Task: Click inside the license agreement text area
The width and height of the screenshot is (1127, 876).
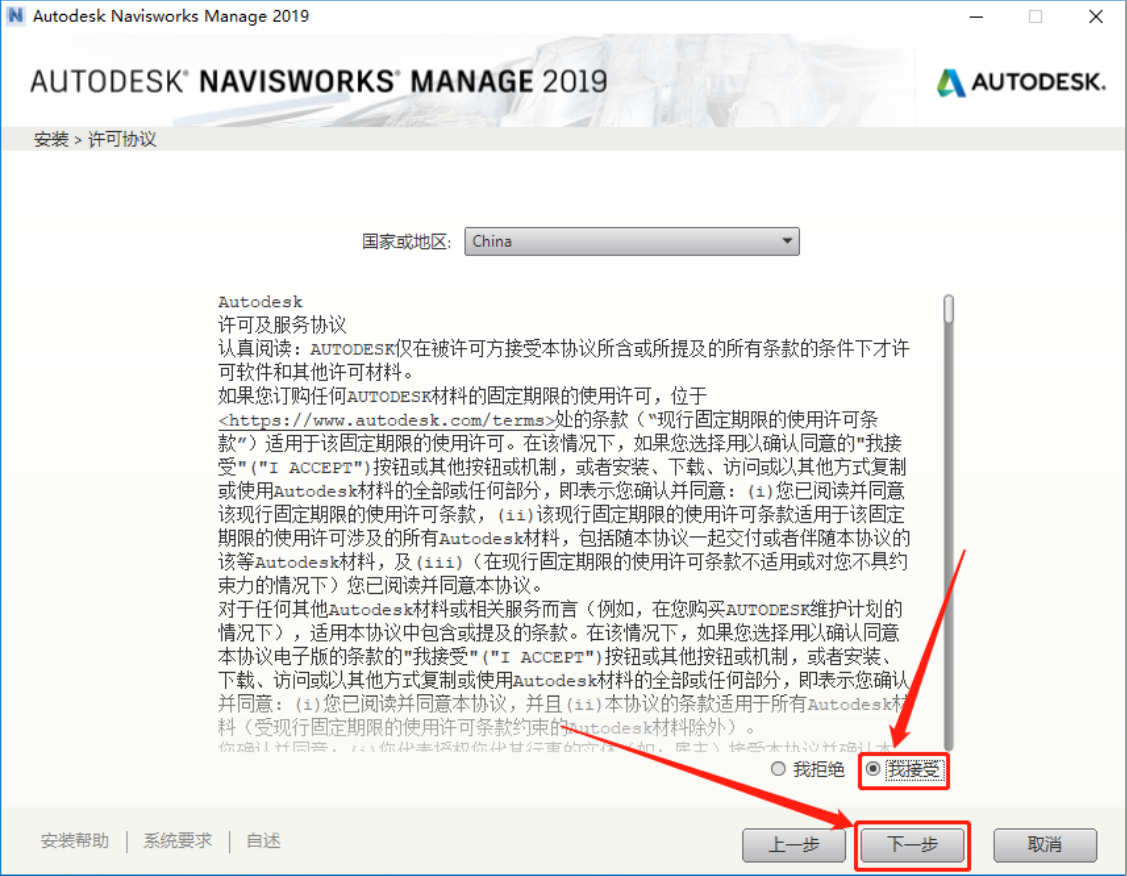Action: [560, 520]
